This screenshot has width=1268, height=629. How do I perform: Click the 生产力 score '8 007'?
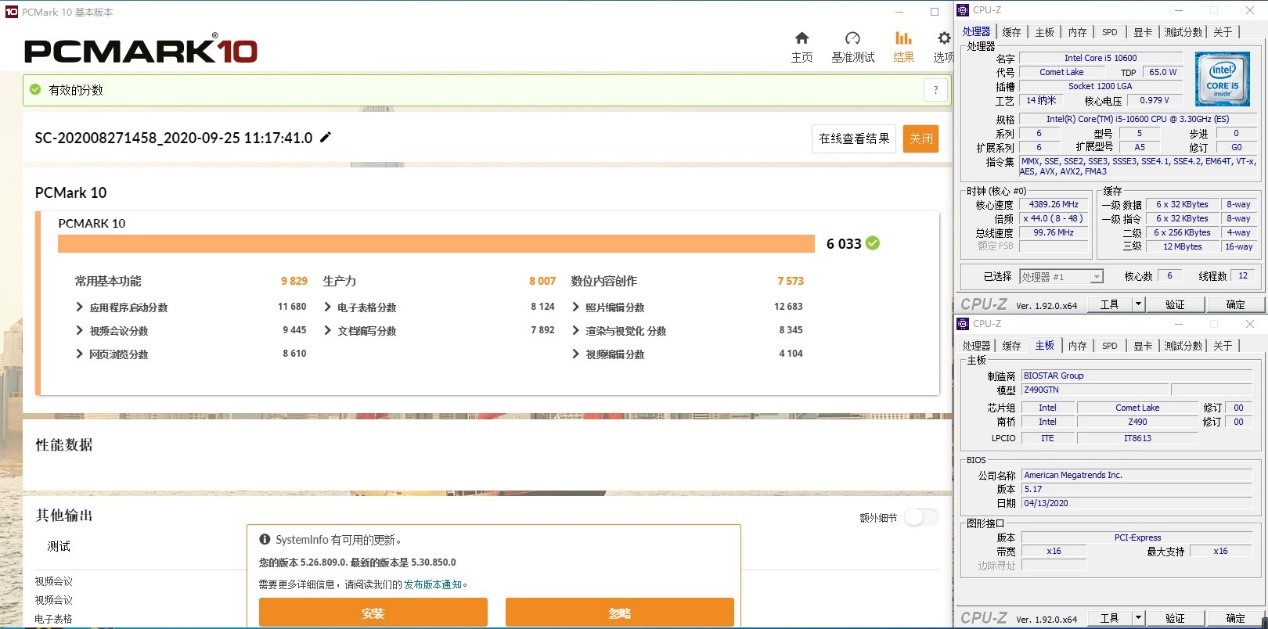(543, 281)
